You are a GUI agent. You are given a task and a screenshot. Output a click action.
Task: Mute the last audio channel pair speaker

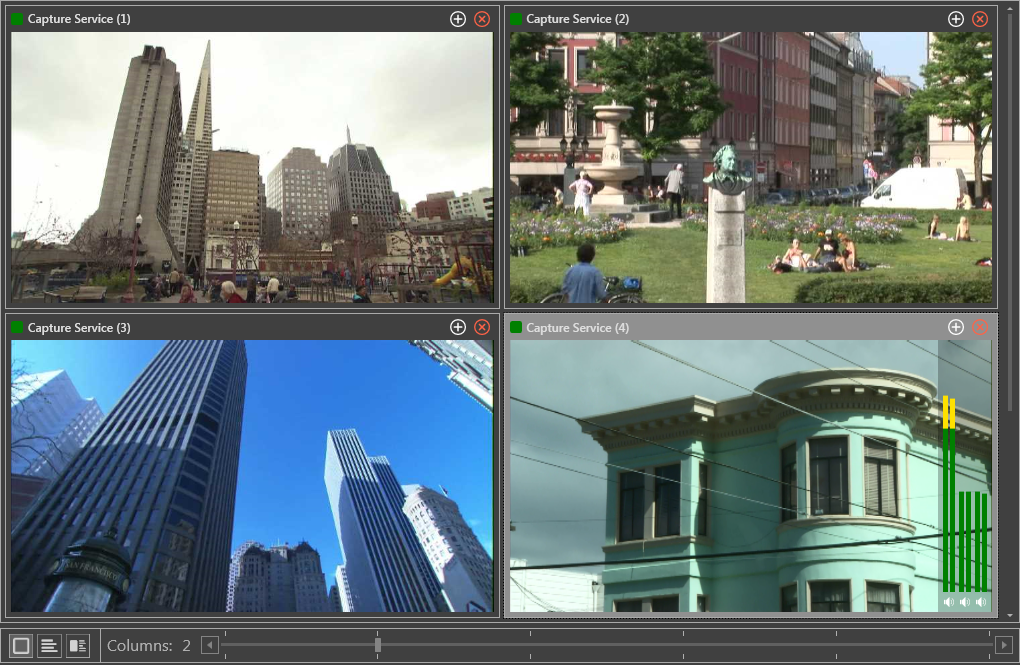point(981,602)
